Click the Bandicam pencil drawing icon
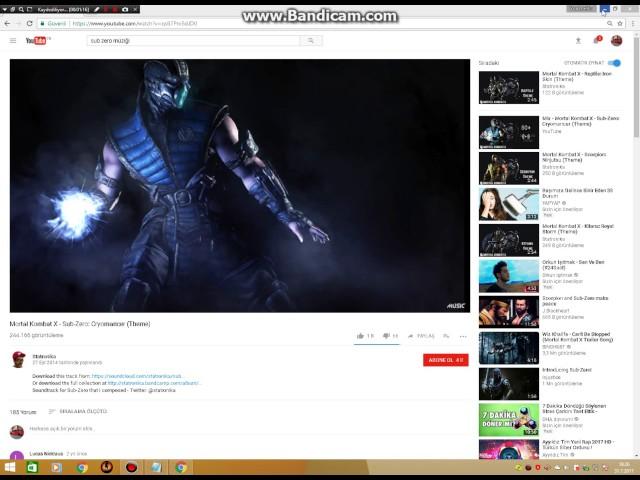The width and height of the screenshot is (640, 480). click(96, 9)
